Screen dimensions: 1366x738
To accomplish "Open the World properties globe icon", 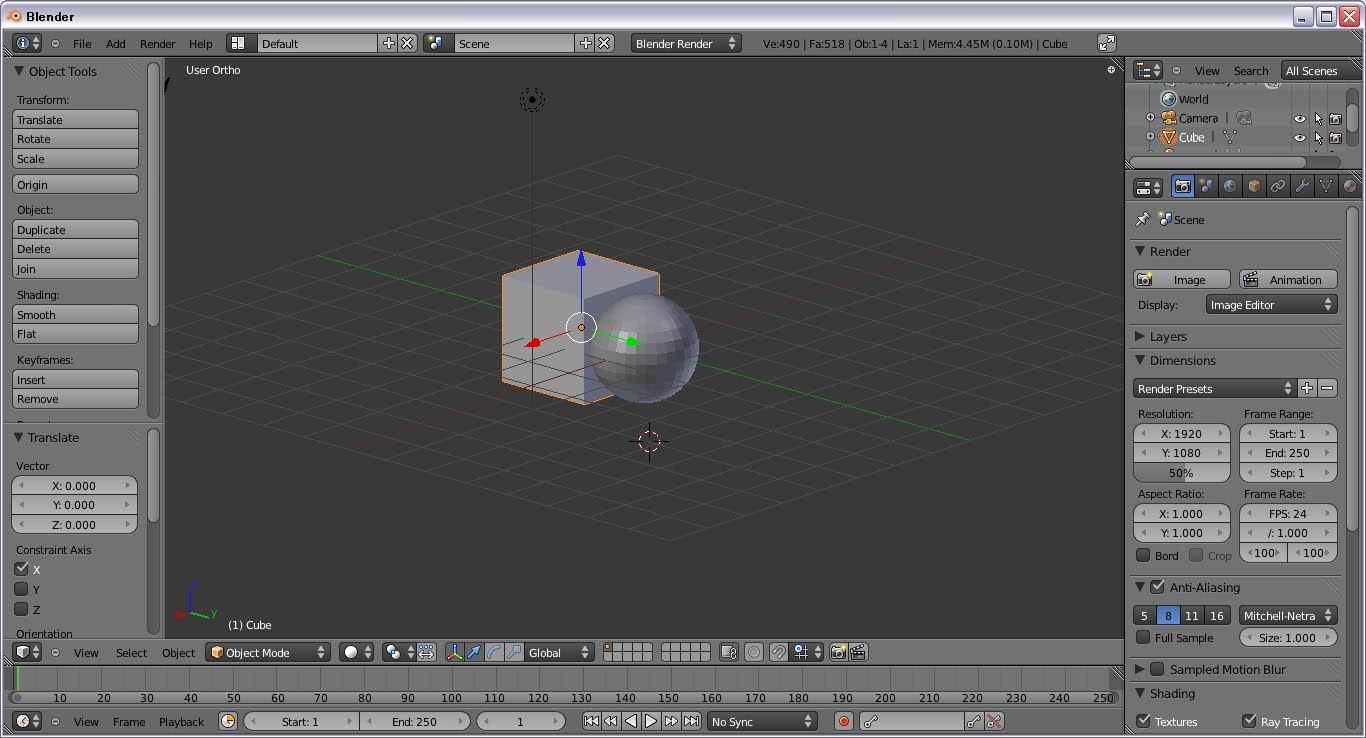I will [x=1230, y=186].
